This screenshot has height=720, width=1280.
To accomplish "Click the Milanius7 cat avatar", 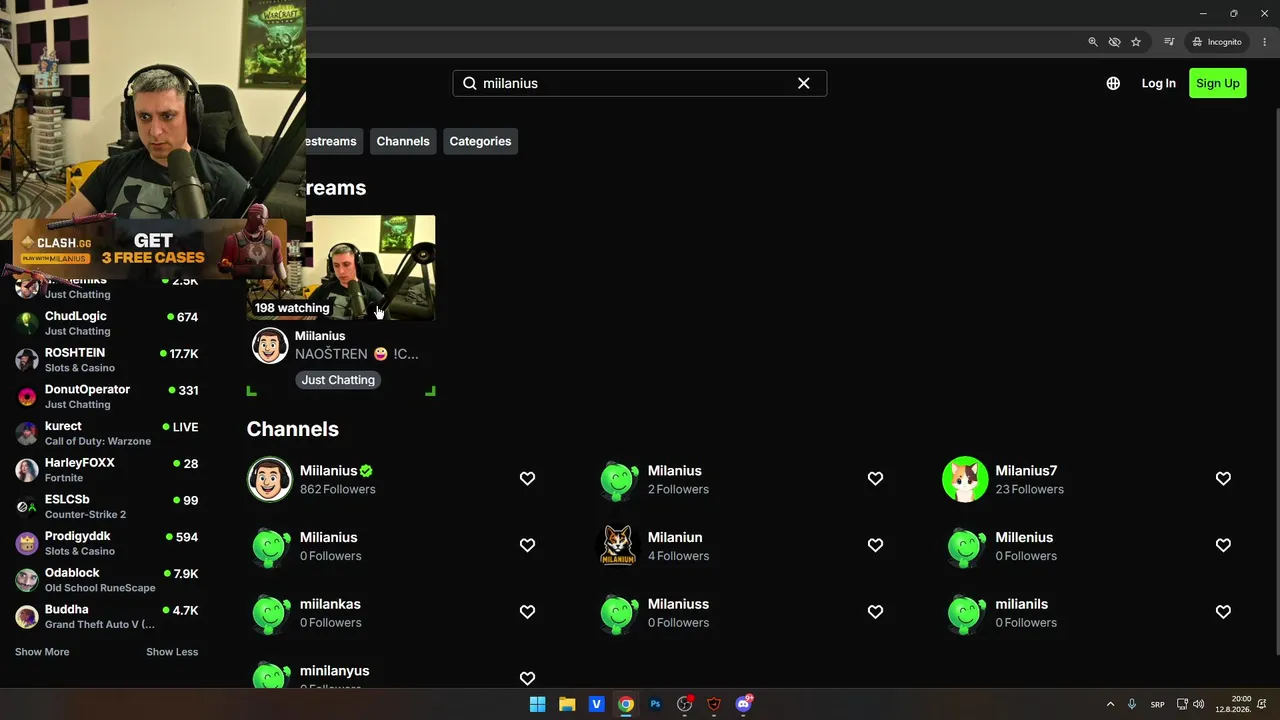I will (x=965, y=479).
